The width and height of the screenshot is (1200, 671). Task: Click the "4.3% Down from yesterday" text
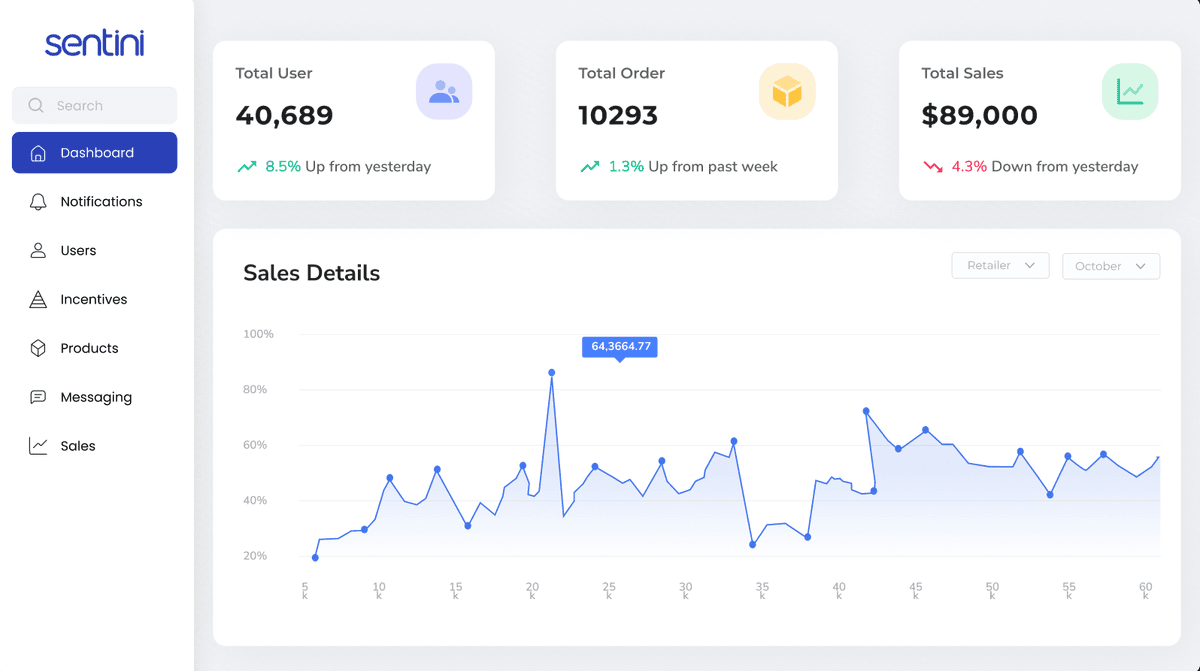(x=1044, y=167)
